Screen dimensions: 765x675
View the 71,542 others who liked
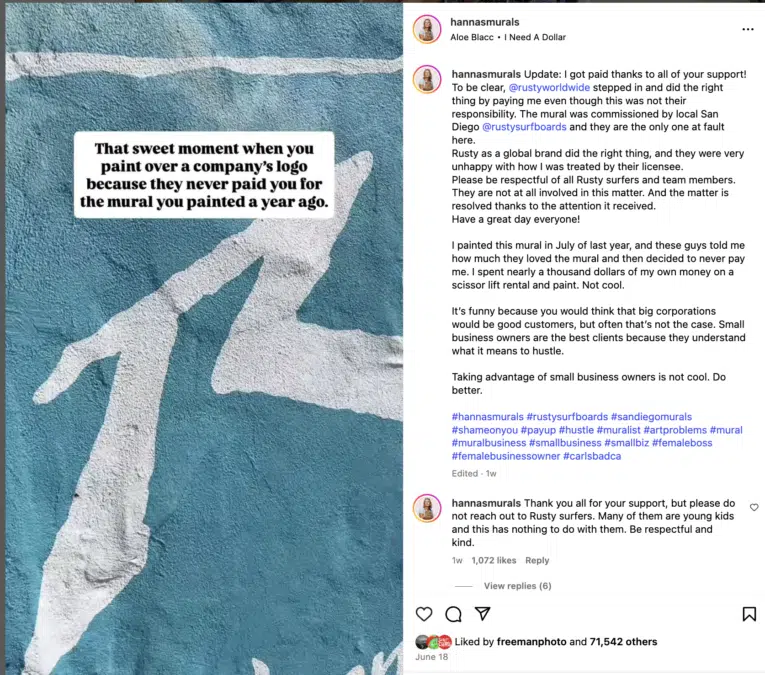coord(624,642)
